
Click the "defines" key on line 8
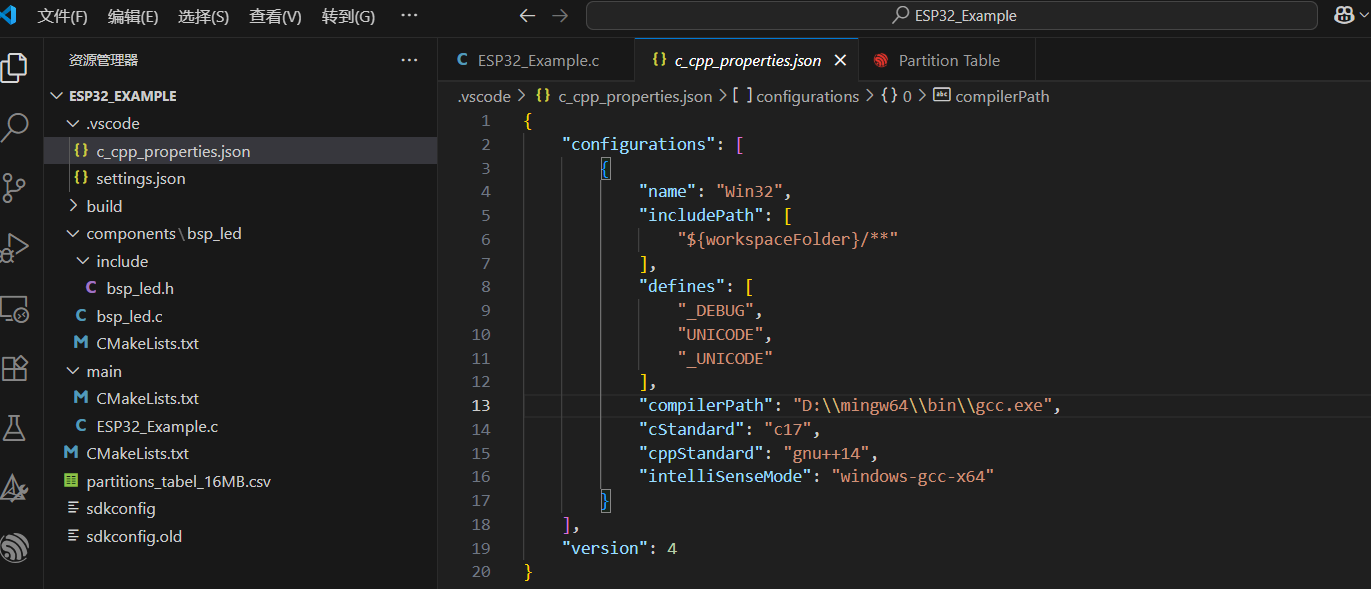click(x=682, y=286)
